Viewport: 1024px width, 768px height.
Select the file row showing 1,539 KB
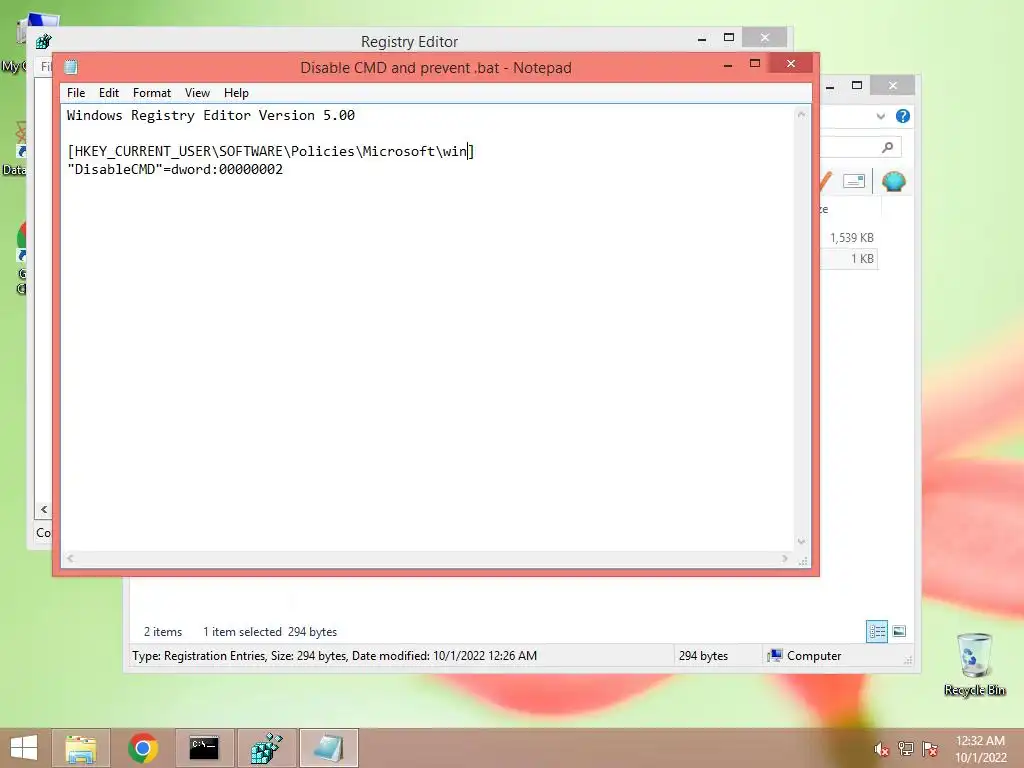(848, 238)
